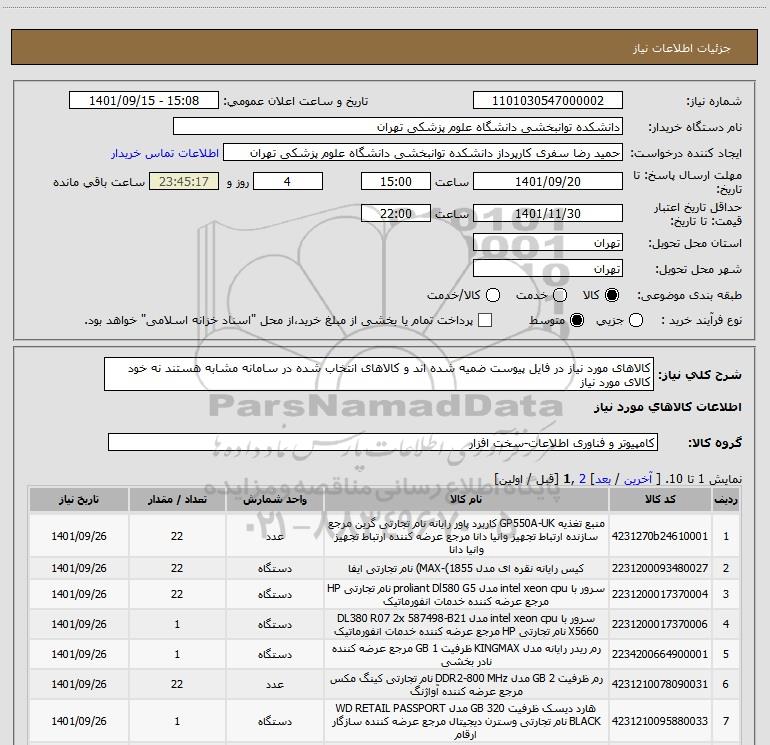This screenshot has height=745, width=770.
Task: Click the remaining days field showing 4
Action: (288, 181)
